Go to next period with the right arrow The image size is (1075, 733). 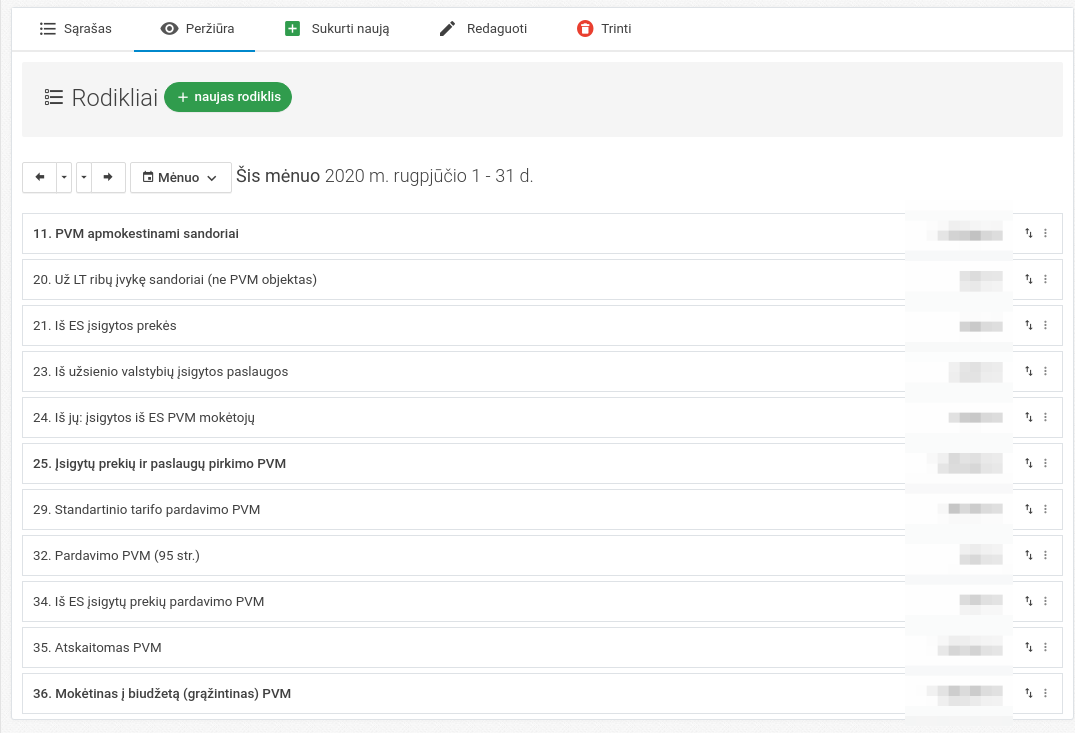click(x=108, y=178)
